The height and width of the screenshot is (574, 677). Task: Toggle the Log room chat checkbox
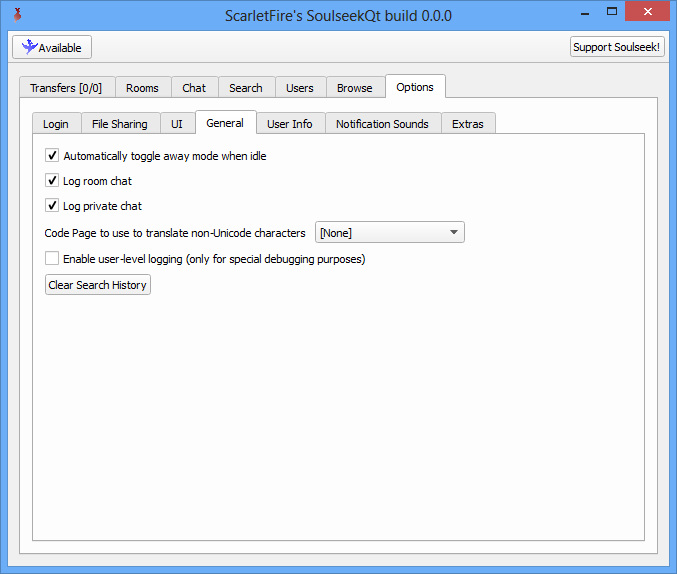tap(52, 180)
